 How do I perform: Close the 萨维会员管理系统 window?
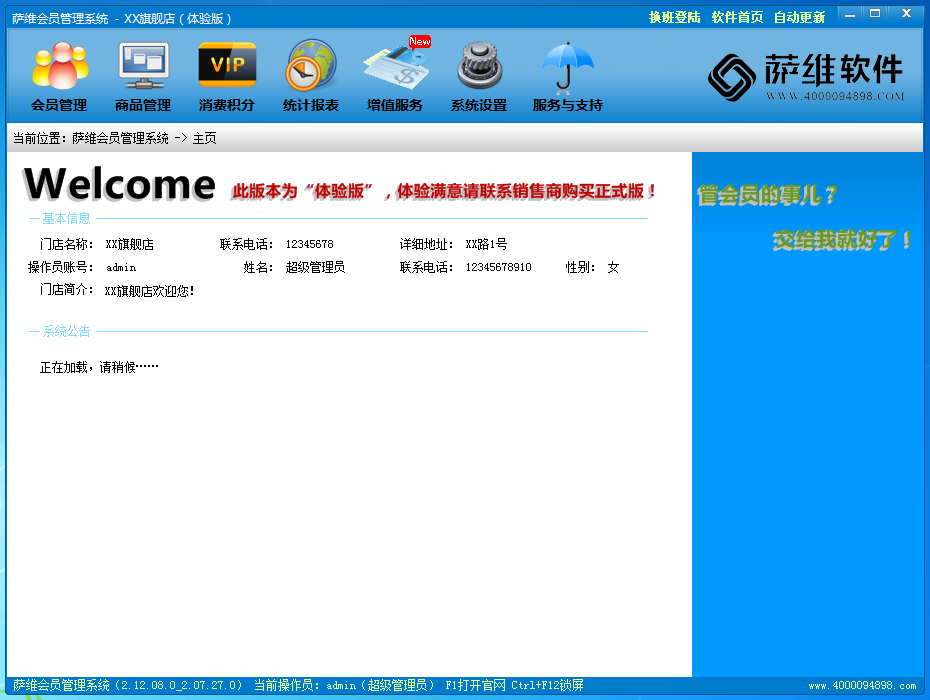click(906, 14)
